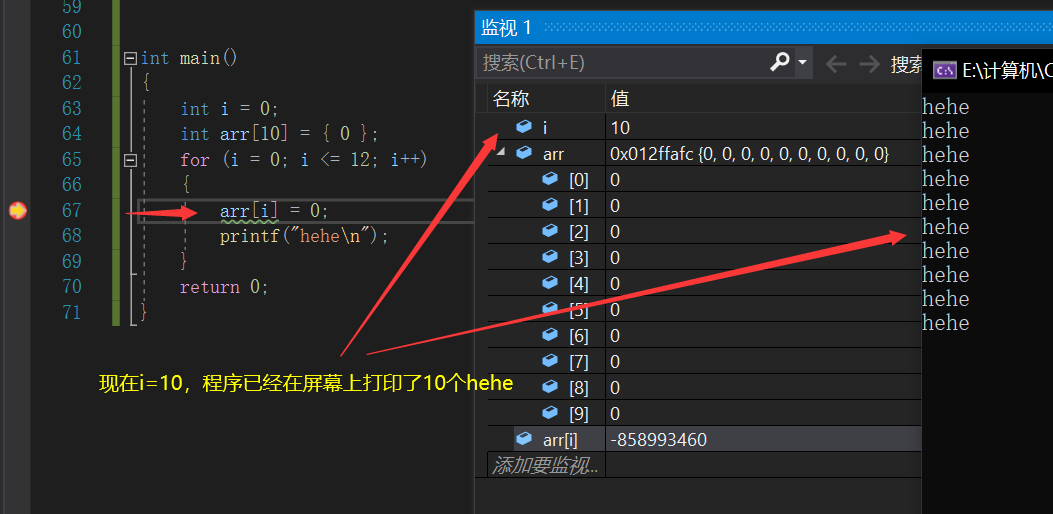Click the search magnifier icon in Watch window
Viewport: 1053px width, 514px height.
[x=779, y=62]
